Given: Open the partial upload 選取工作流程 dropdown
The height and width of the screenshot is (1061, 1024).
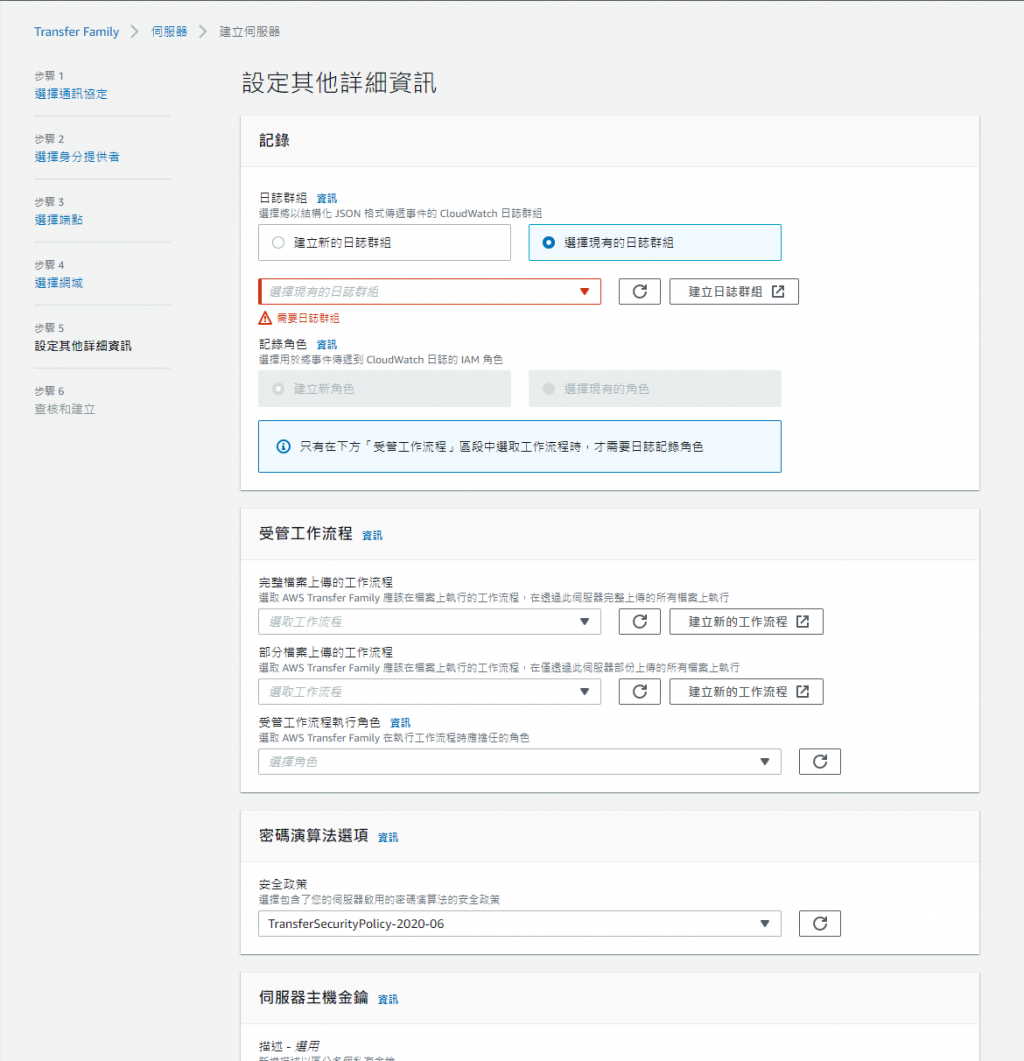Looking at the screenshot, I should click(430, 692).
